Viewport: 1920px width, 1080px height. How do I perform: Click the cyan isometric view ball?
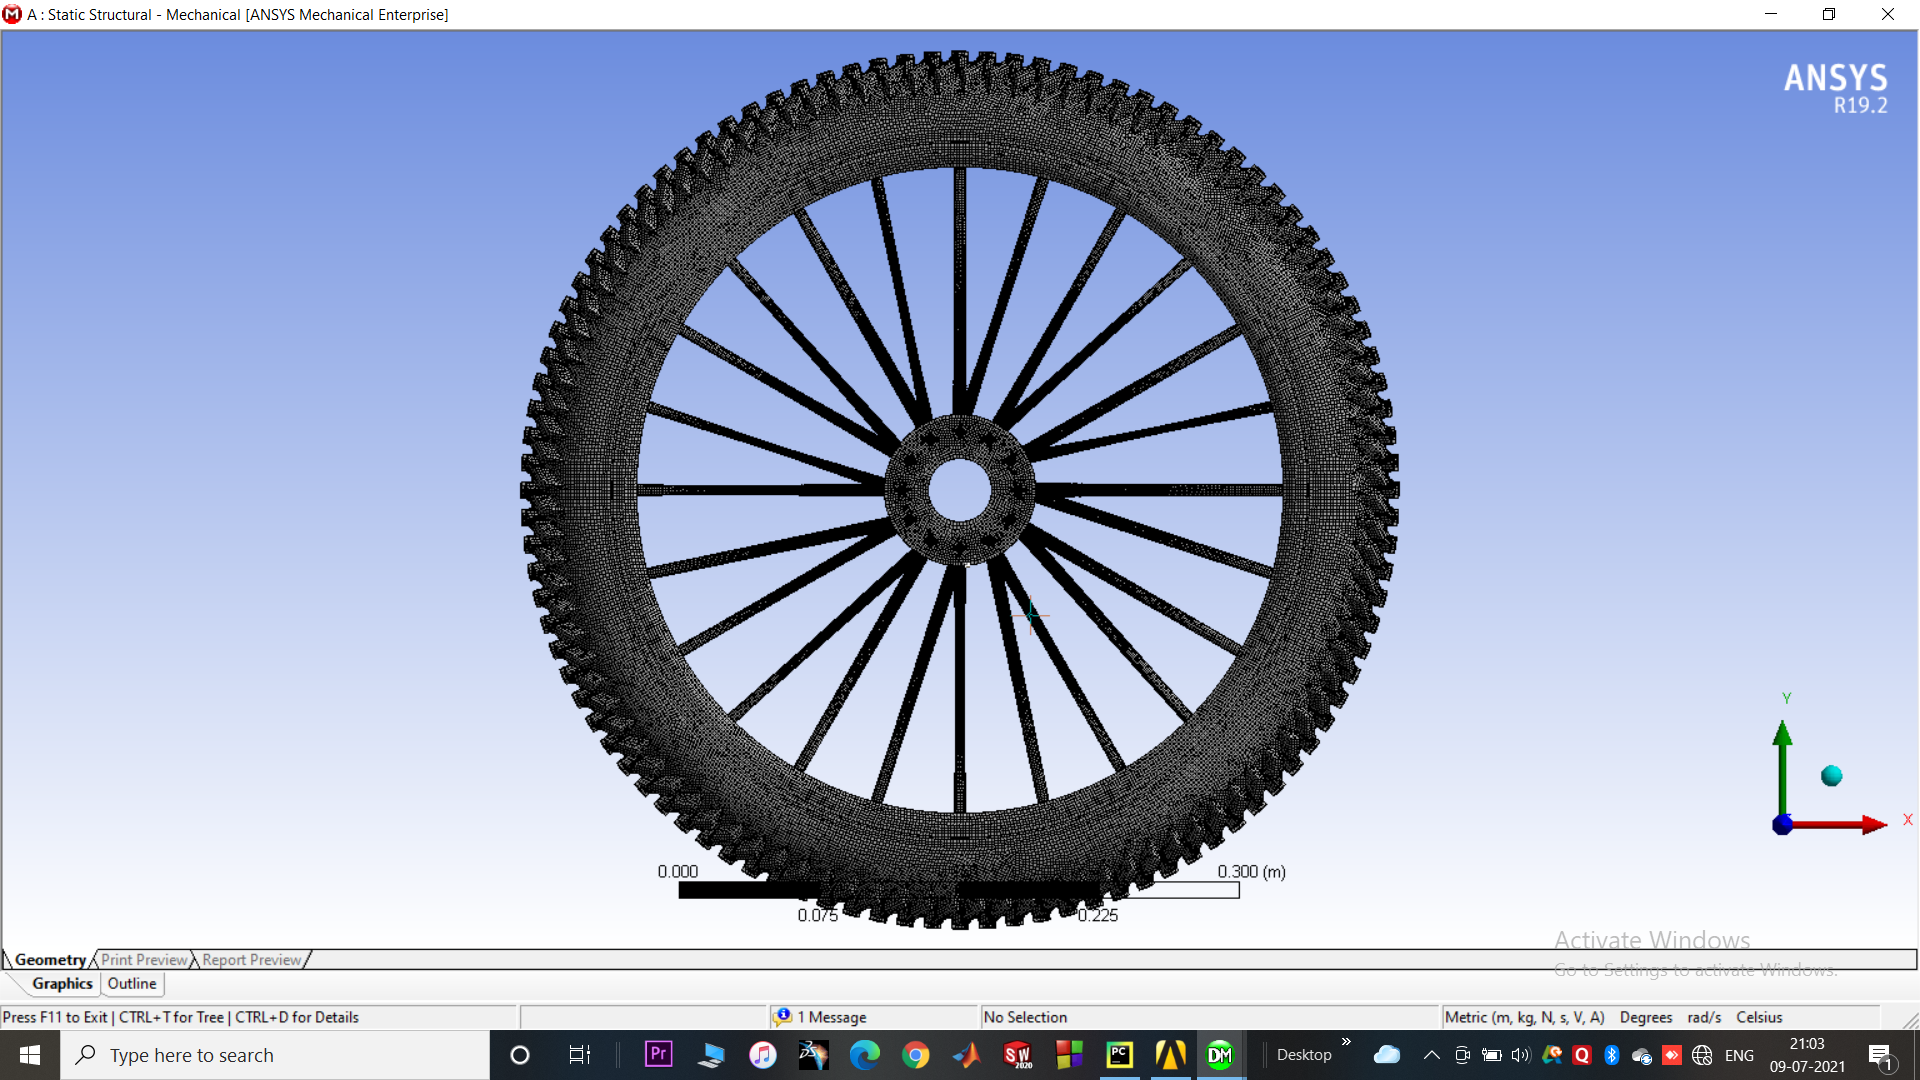coord(1831,776)
